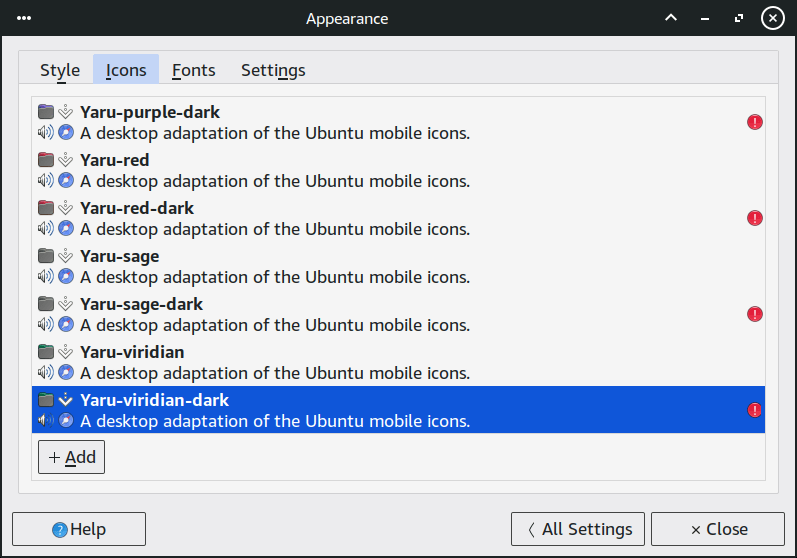Click the download arrow icon for Yaru-red-dark
This screenshot has width=797, height=558.
click(x=66, y=208)
